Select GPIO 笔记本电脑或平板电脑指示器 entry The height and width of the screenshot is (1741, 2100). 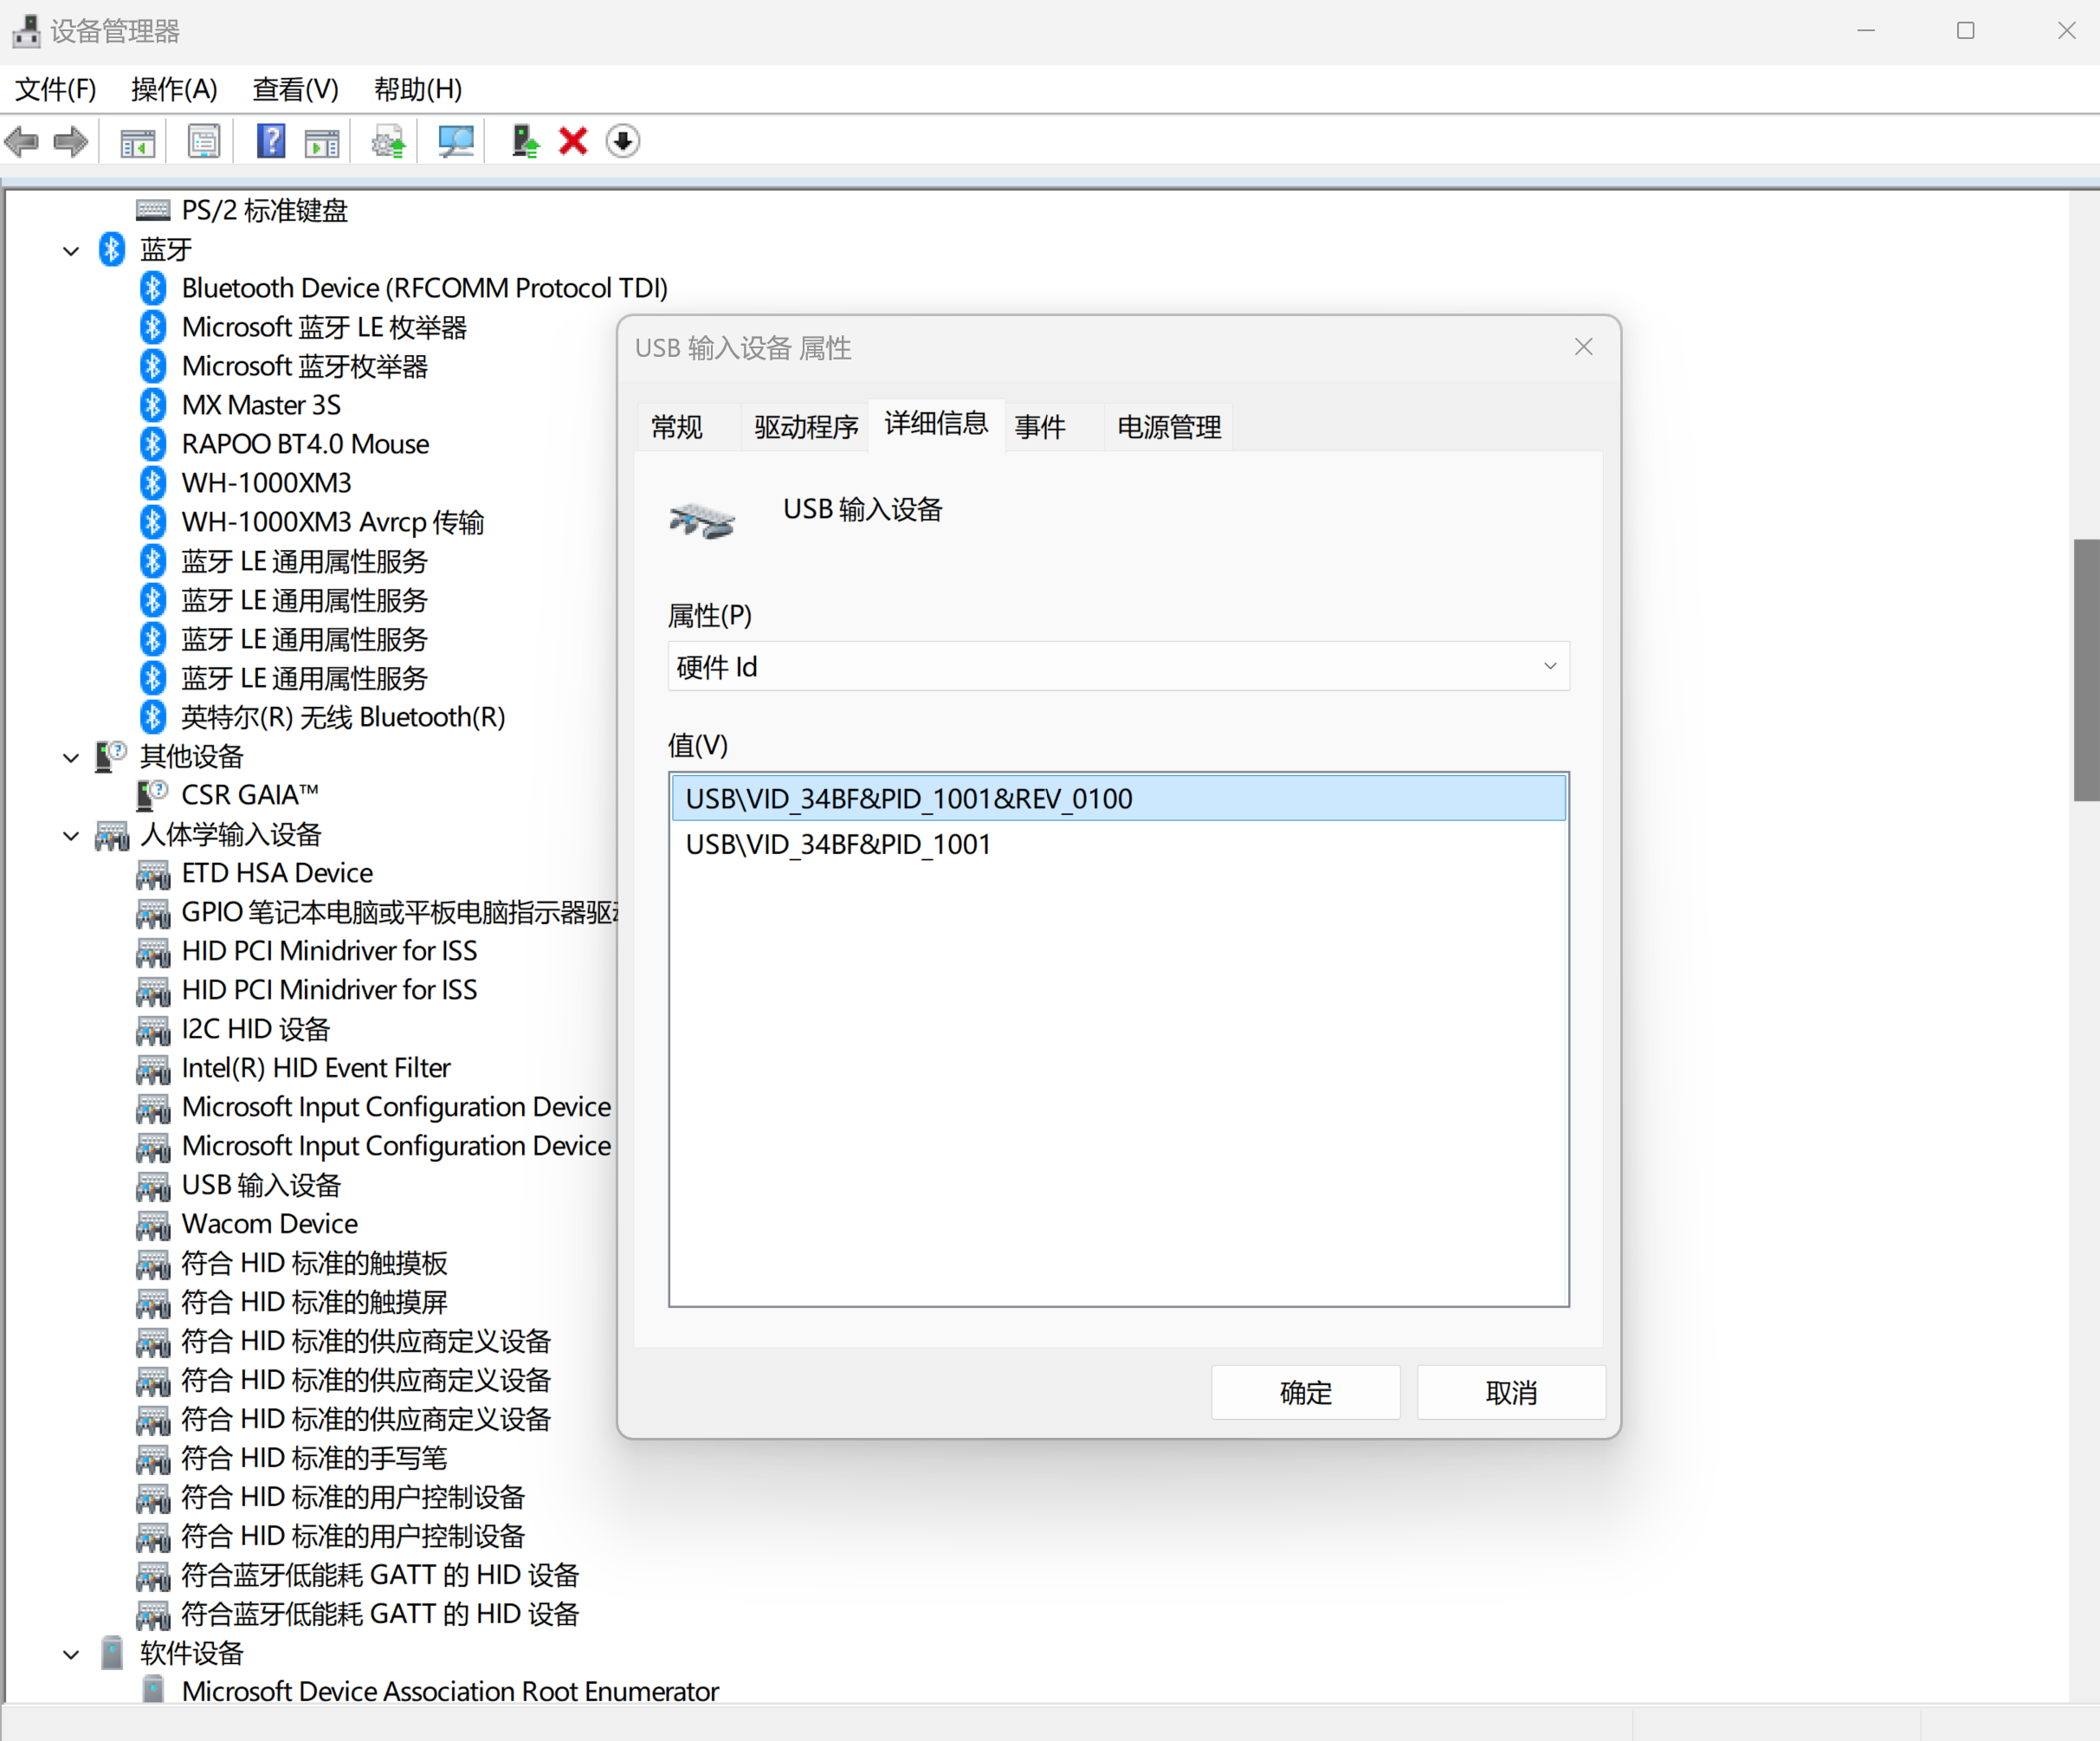coord(400,912)
